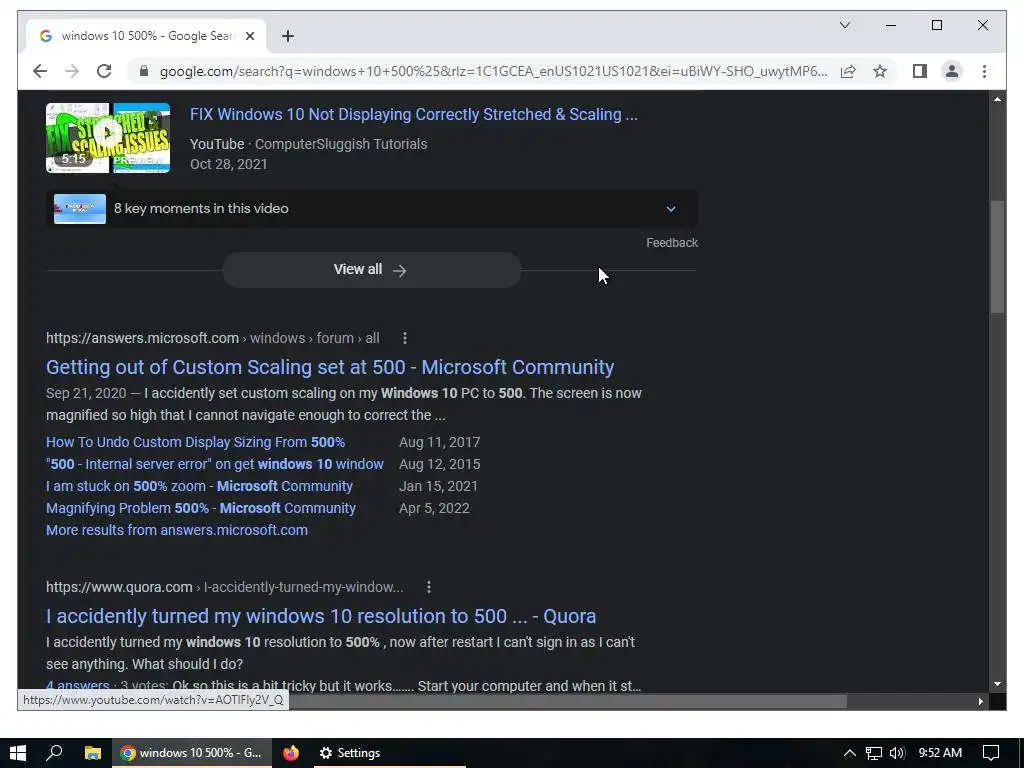Click the forward navigation arrow
The width and height of the screenshot is (1024, 768).
click(x=72, y=71)
